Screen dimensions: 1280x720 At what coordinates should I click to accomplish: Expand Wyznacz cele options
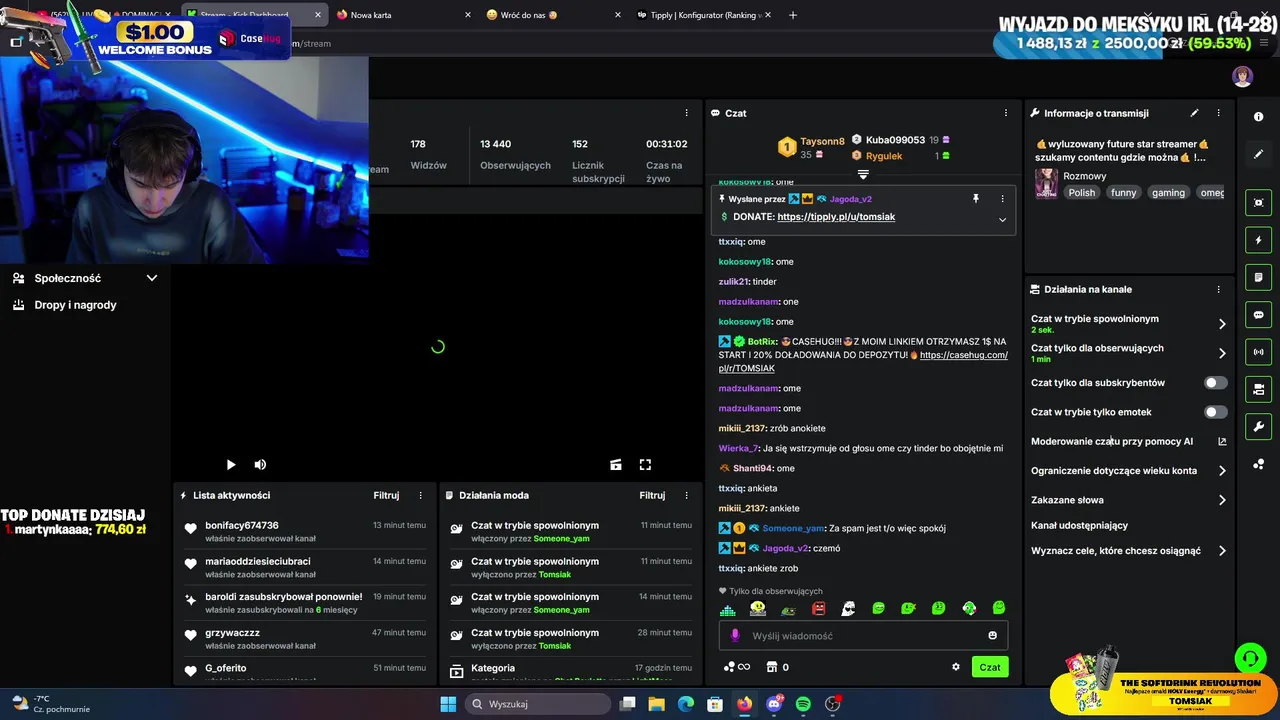1222,551
